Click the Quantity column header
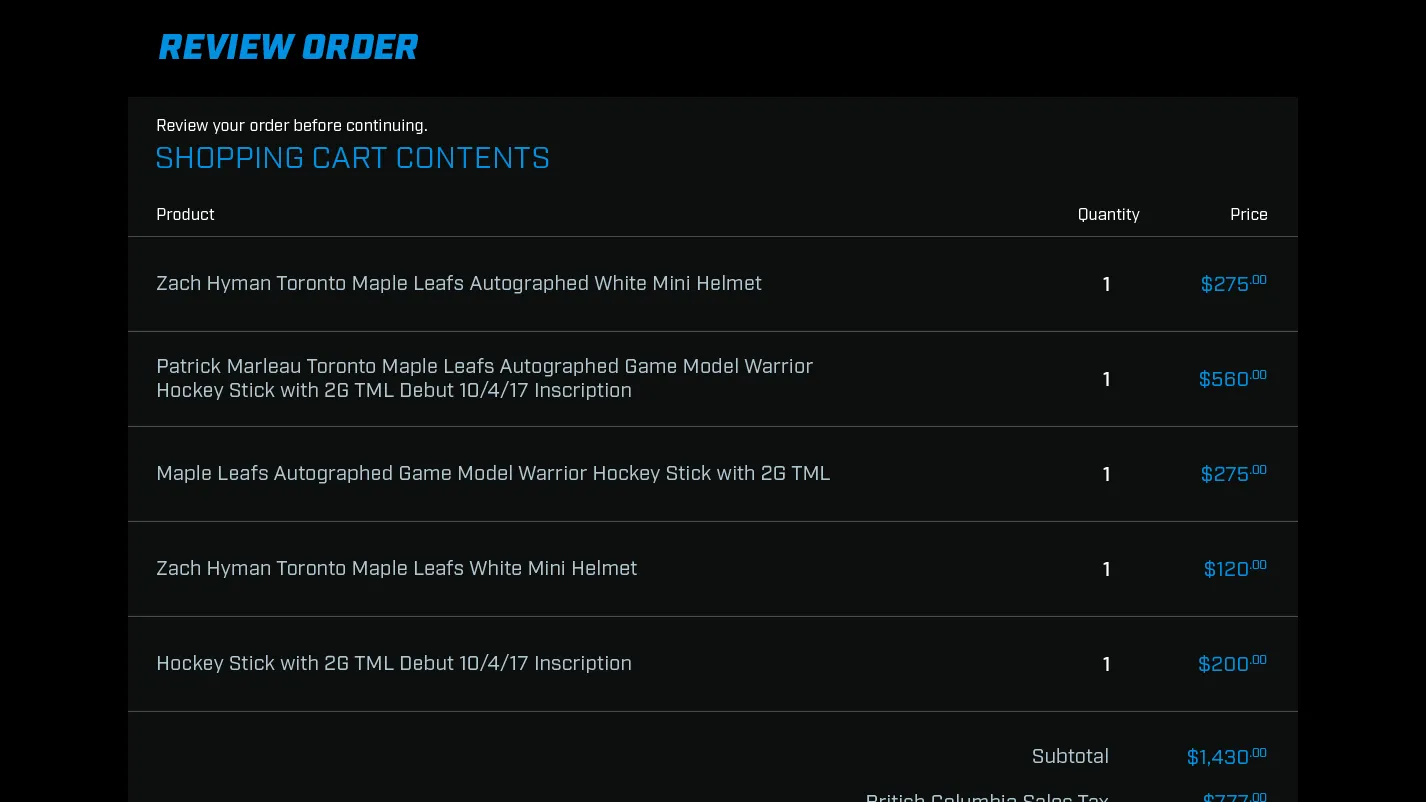The image size is (1426, 802). tap(1108, 214)
